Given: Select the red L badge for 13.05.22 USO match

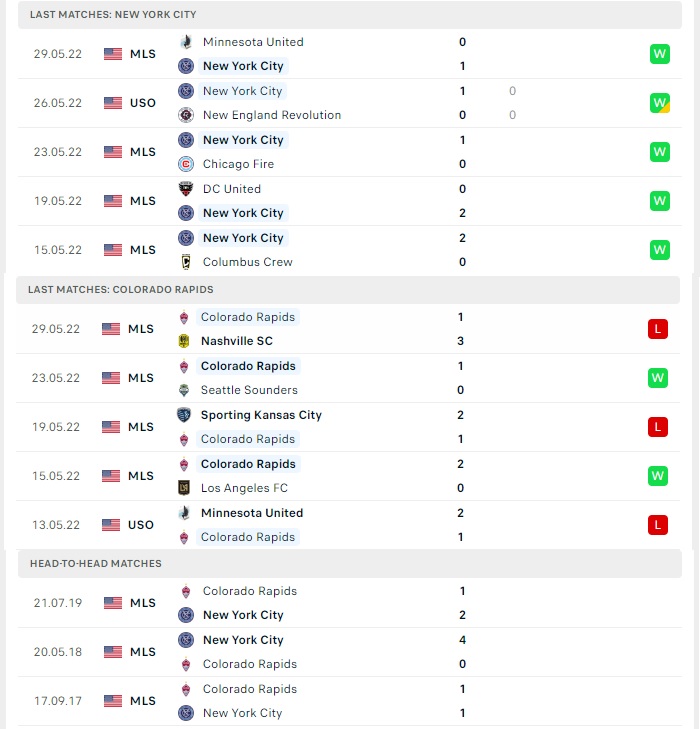Looking at the screenshot, I should tap(658, 525).
